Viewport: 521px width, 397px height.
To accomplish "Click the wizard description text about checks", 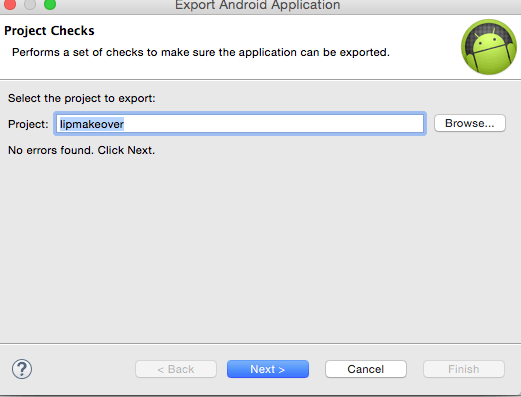I will coord(201,52).
